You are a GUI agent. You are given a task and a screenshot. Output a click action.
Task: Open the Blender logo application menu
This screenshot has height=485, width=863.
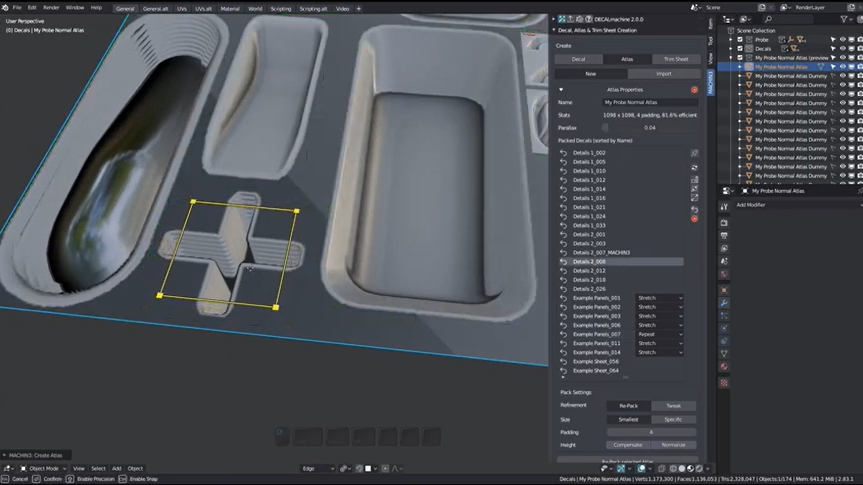6,8
